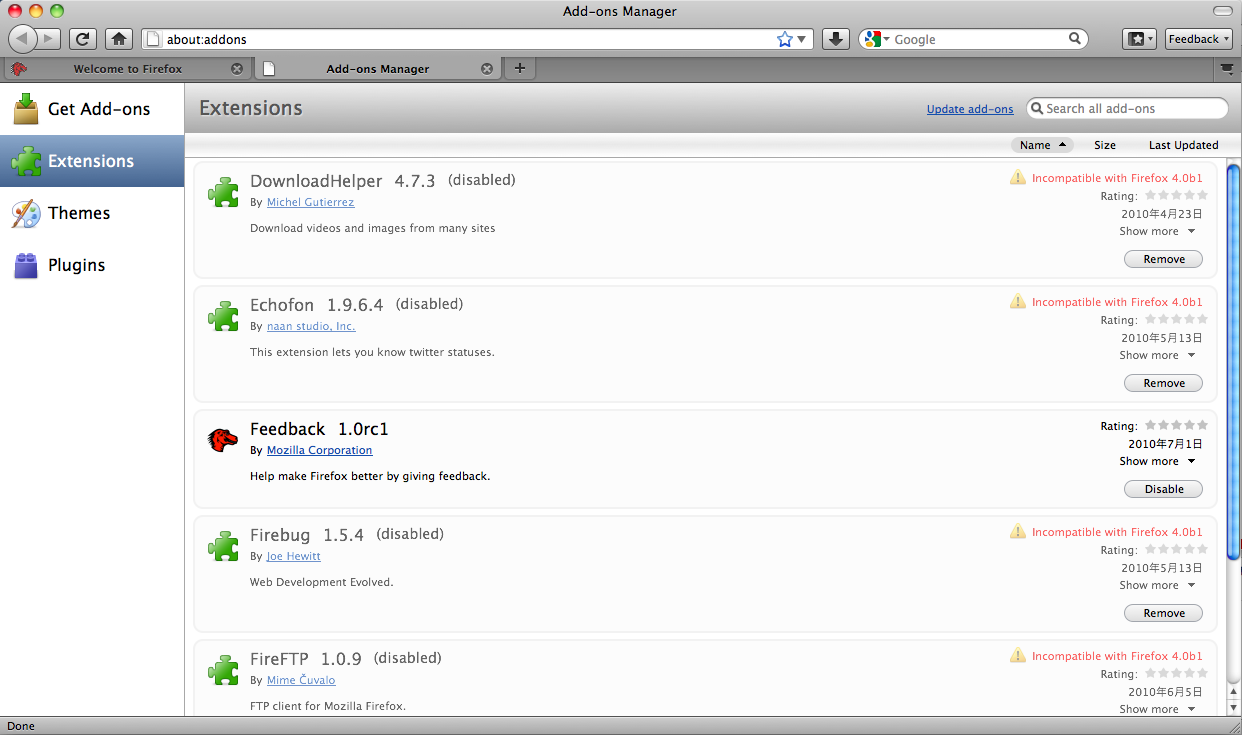Open the URL bar history dropdown arrow

pyautogui.click(x=803, y=39)
